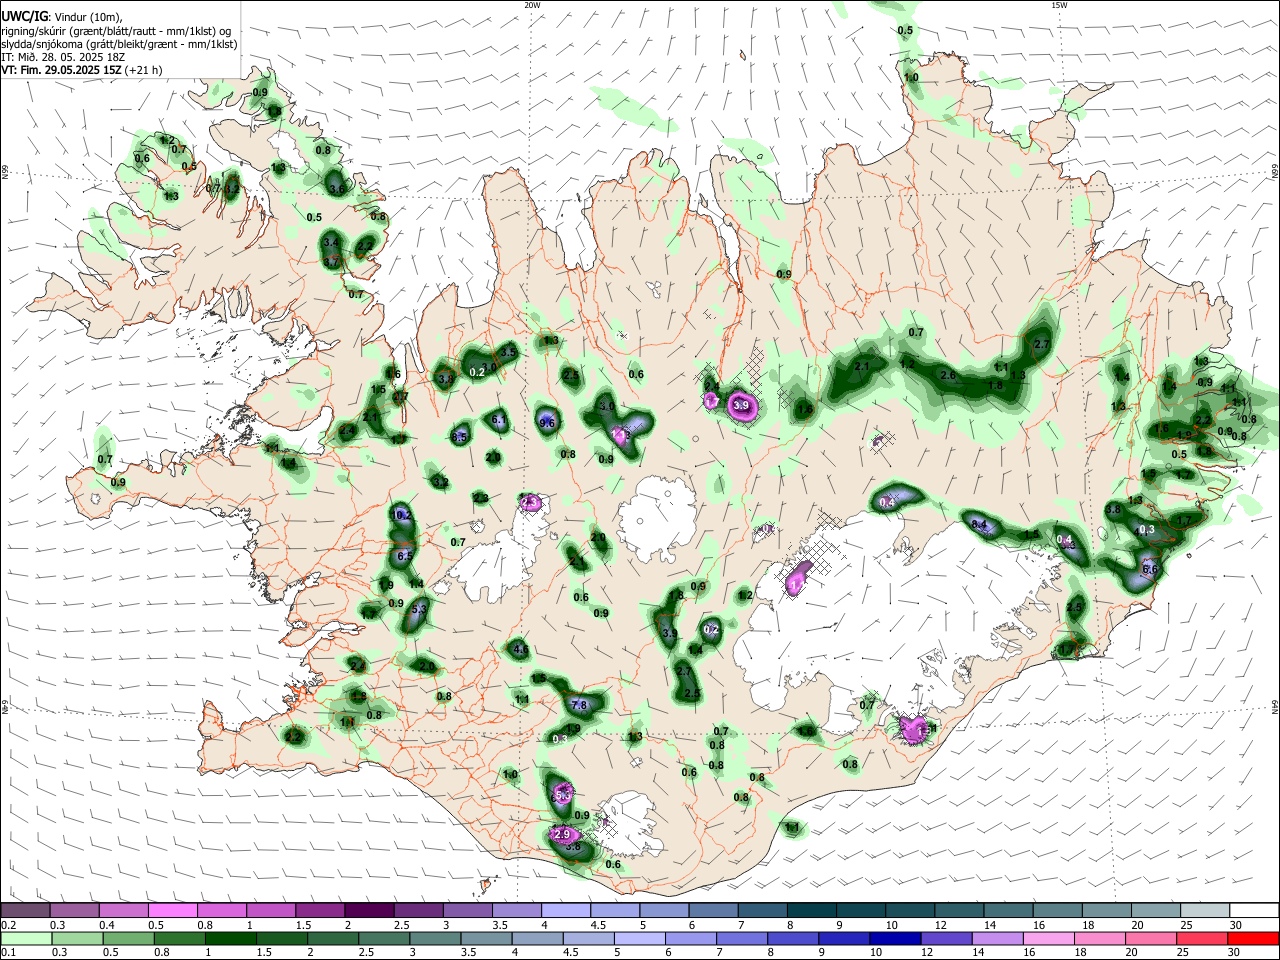Click the dusky purple 0.2 snow swatch
This screenshot has height=960, width=1280.
point(26,911)
